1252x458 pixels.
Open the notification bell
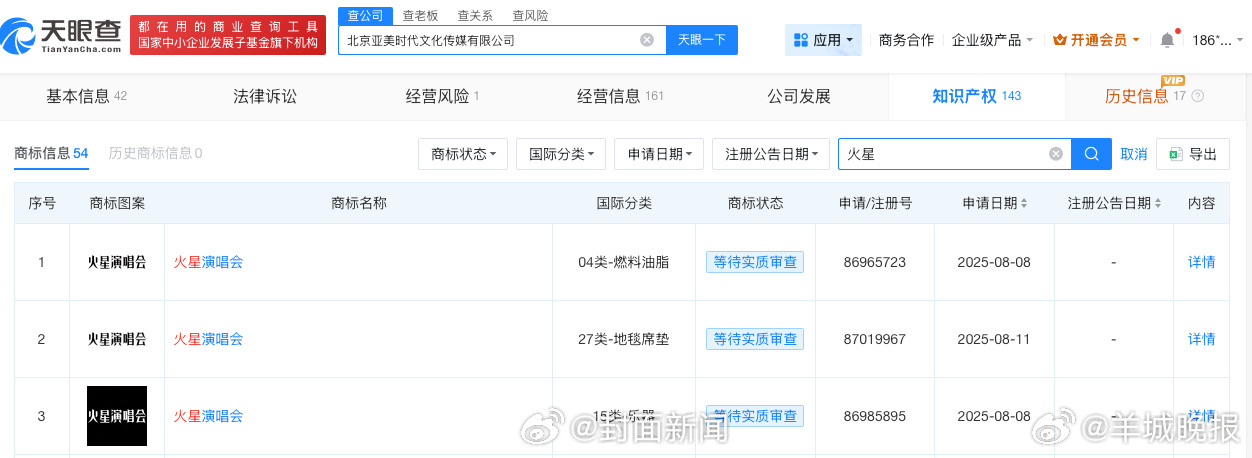[x=1167, y=40]
